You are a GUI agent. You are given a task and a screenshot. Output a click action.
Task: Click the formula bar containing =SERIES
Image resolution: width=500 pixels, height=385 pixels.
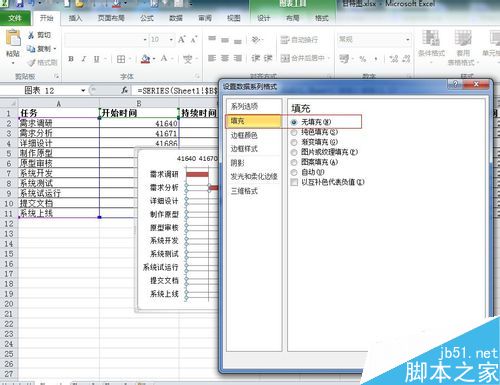[177, 90]
